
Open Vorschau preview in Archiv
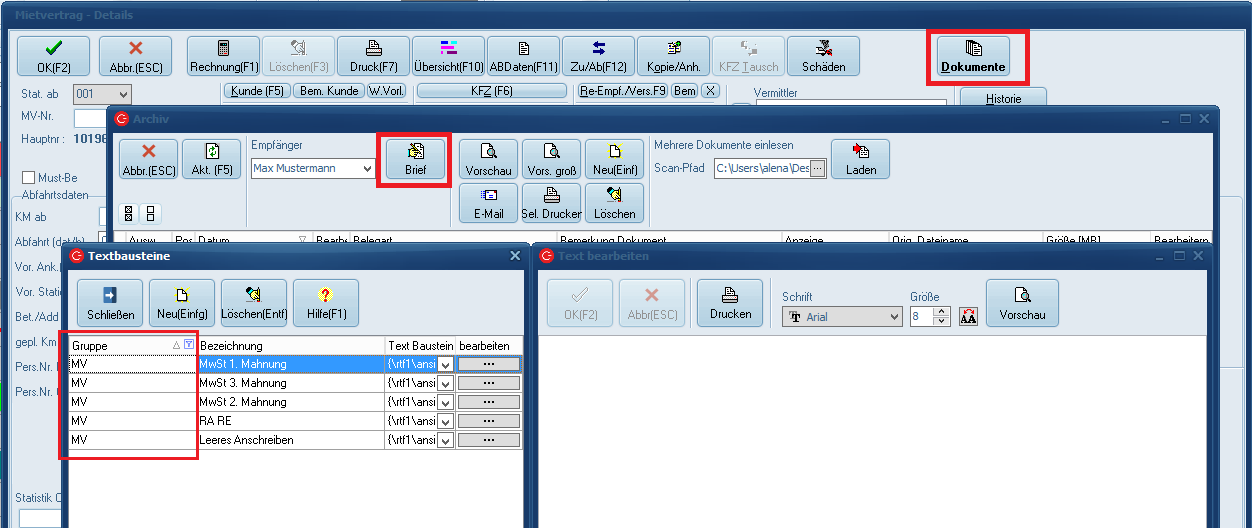point(489,159)
